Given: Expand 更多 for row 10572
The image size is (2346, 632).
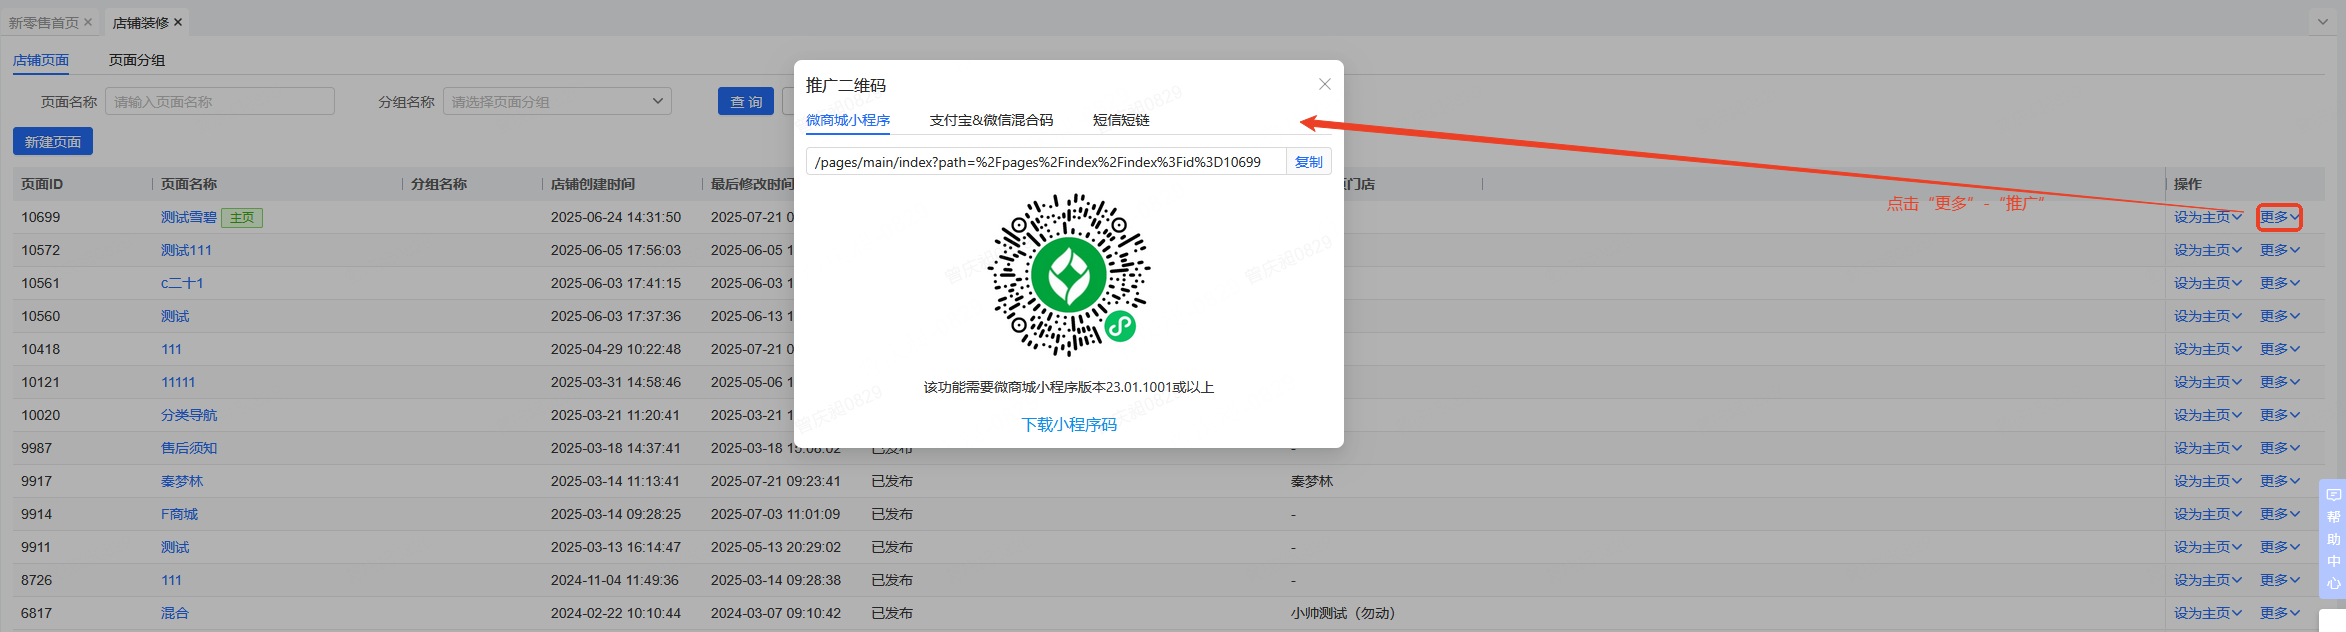Looking at the screenshot, I should [x=2280, y=250].
